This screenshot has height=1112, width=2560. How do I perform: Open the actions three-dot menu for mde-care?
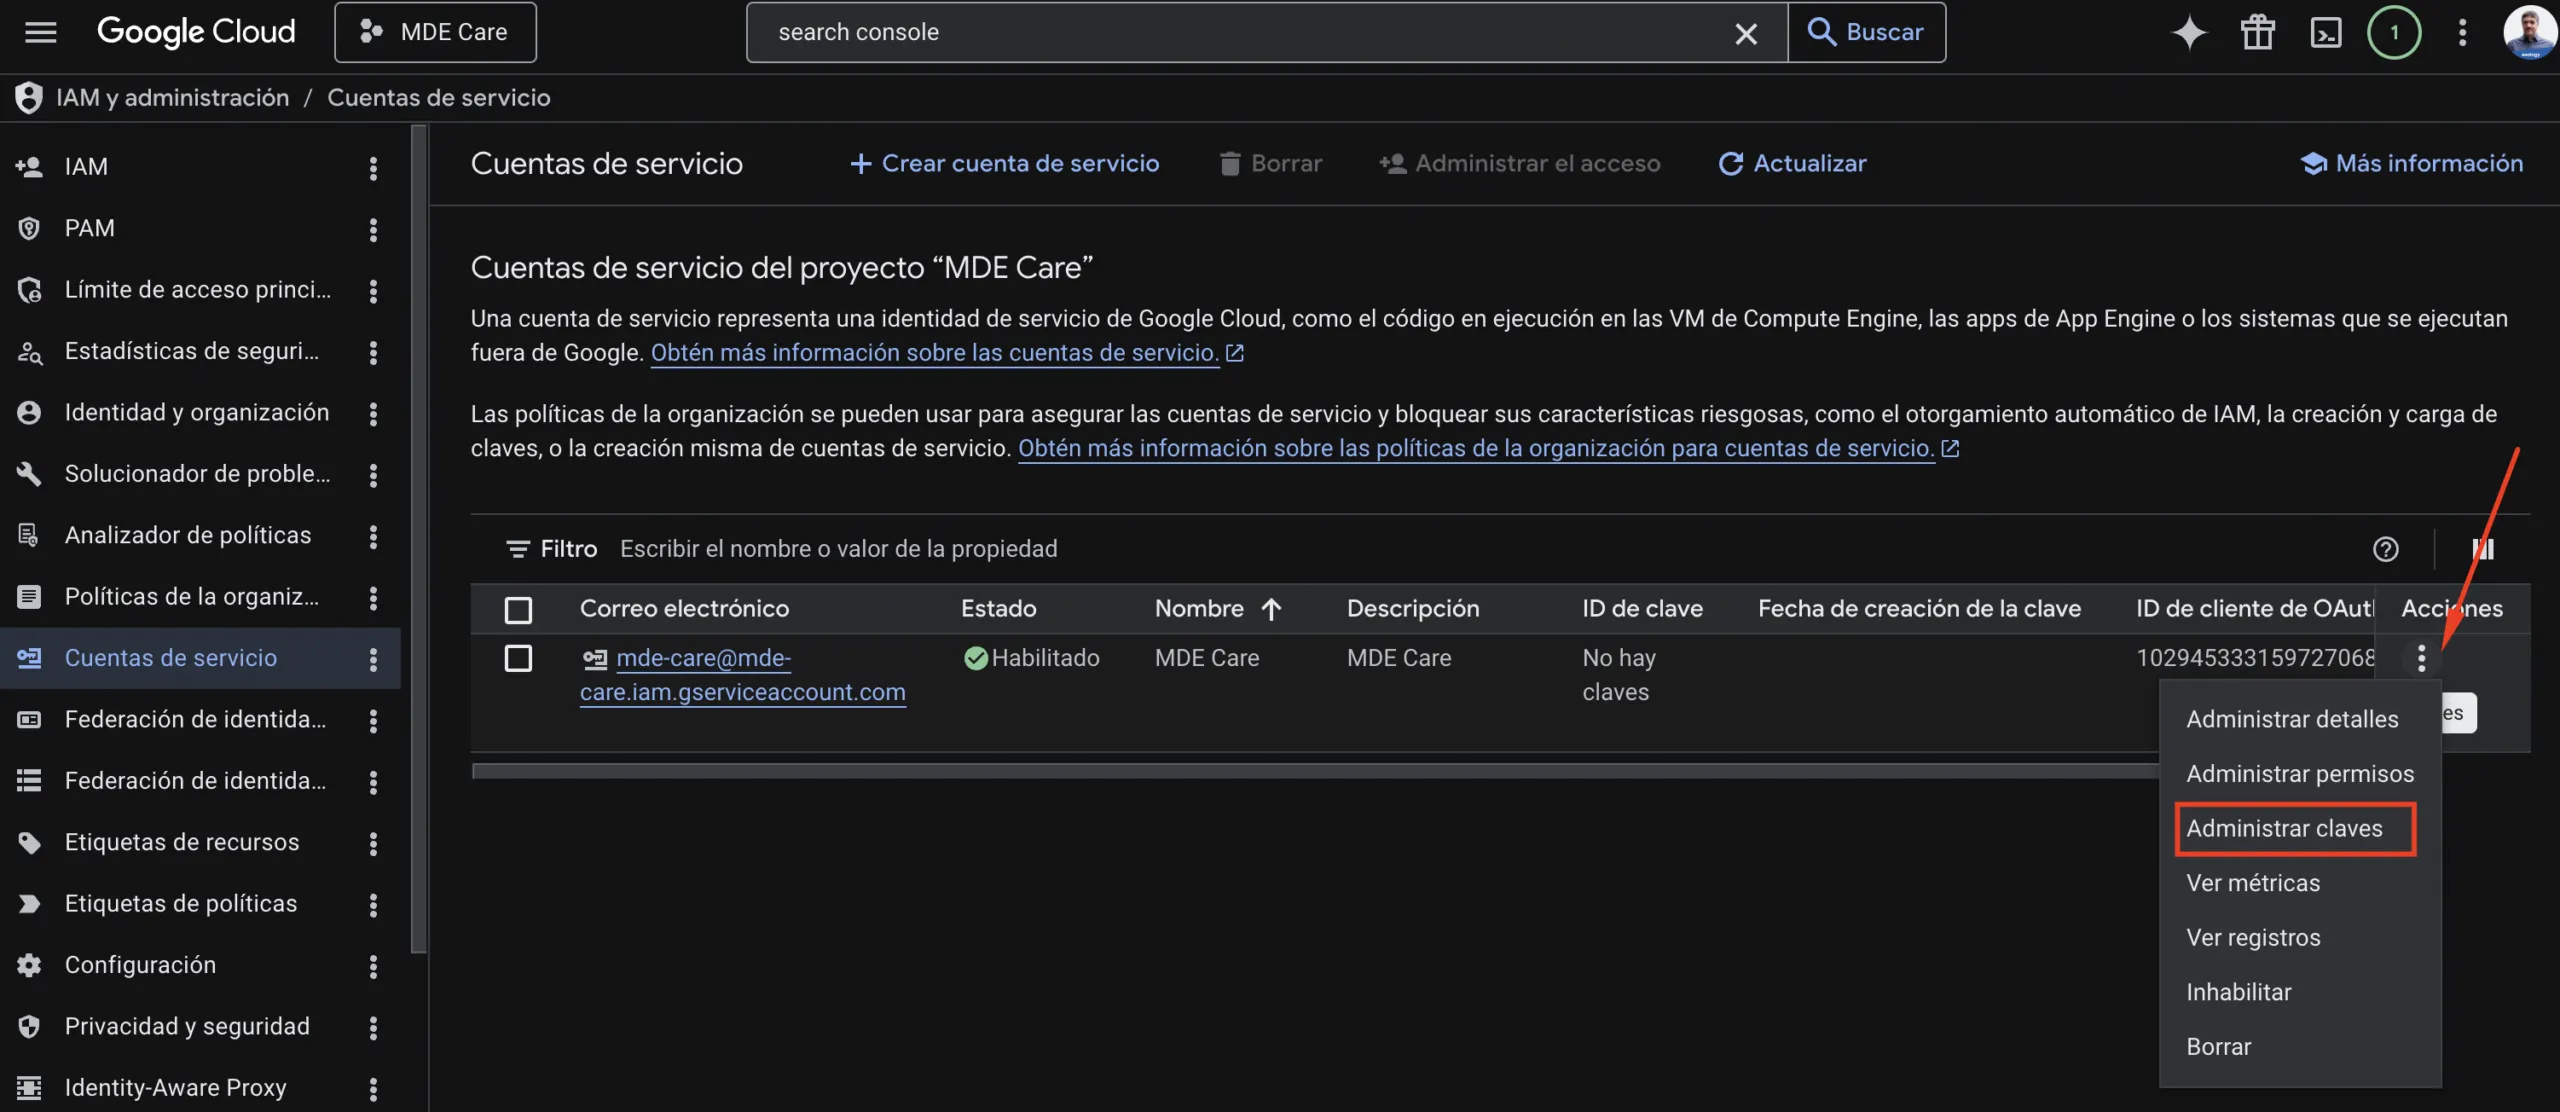coord(2421,658)
